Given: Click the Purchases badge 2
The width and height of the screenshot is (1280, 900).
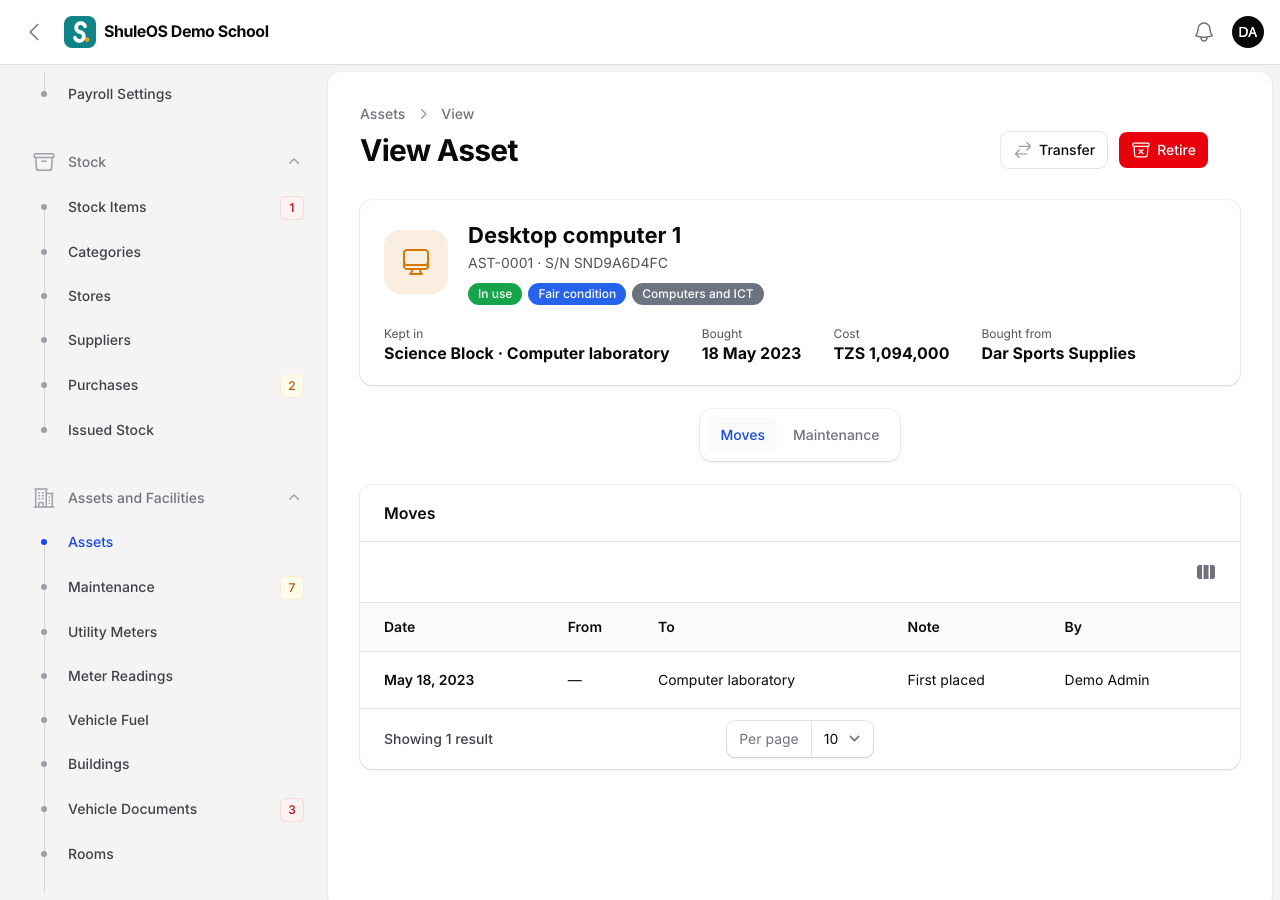Looking at the screenshot, I should coord(292,386).
